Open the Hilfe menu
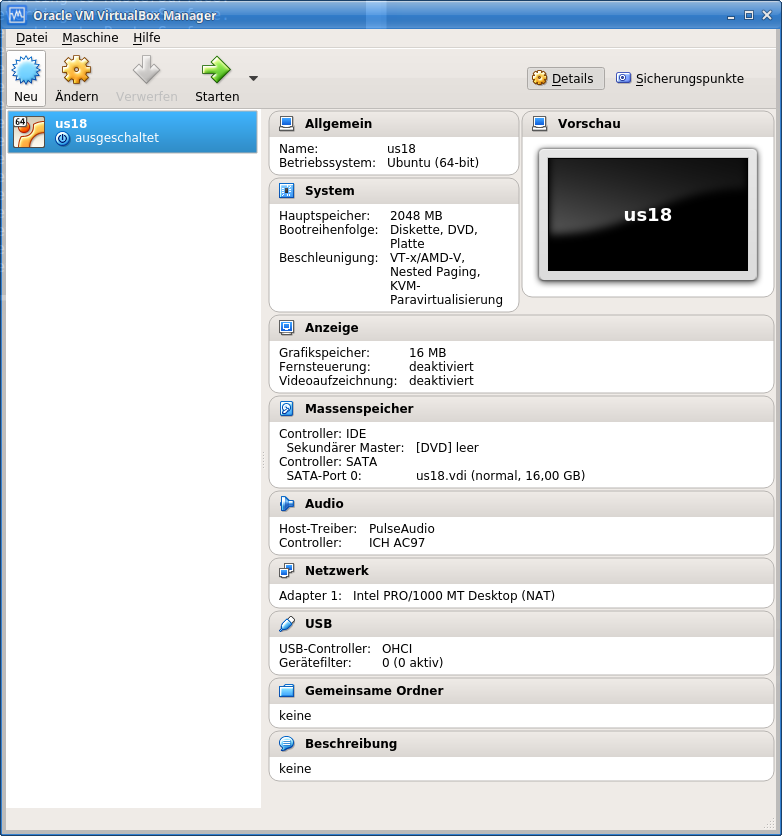The width and height of the screenshot is (782, 836). pos(147,38)
